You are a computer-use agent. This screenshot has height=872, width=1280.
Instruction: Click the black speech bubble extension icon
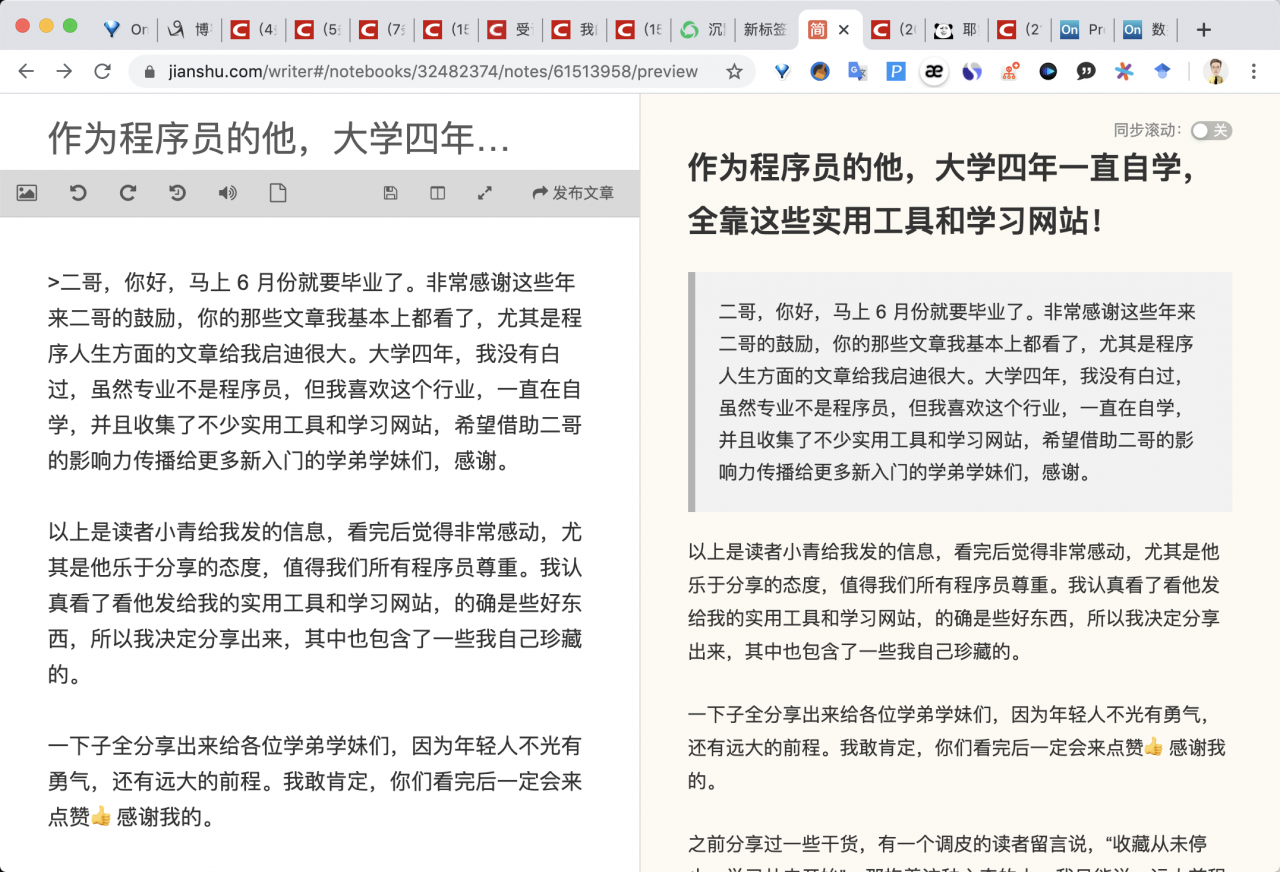1086,71
